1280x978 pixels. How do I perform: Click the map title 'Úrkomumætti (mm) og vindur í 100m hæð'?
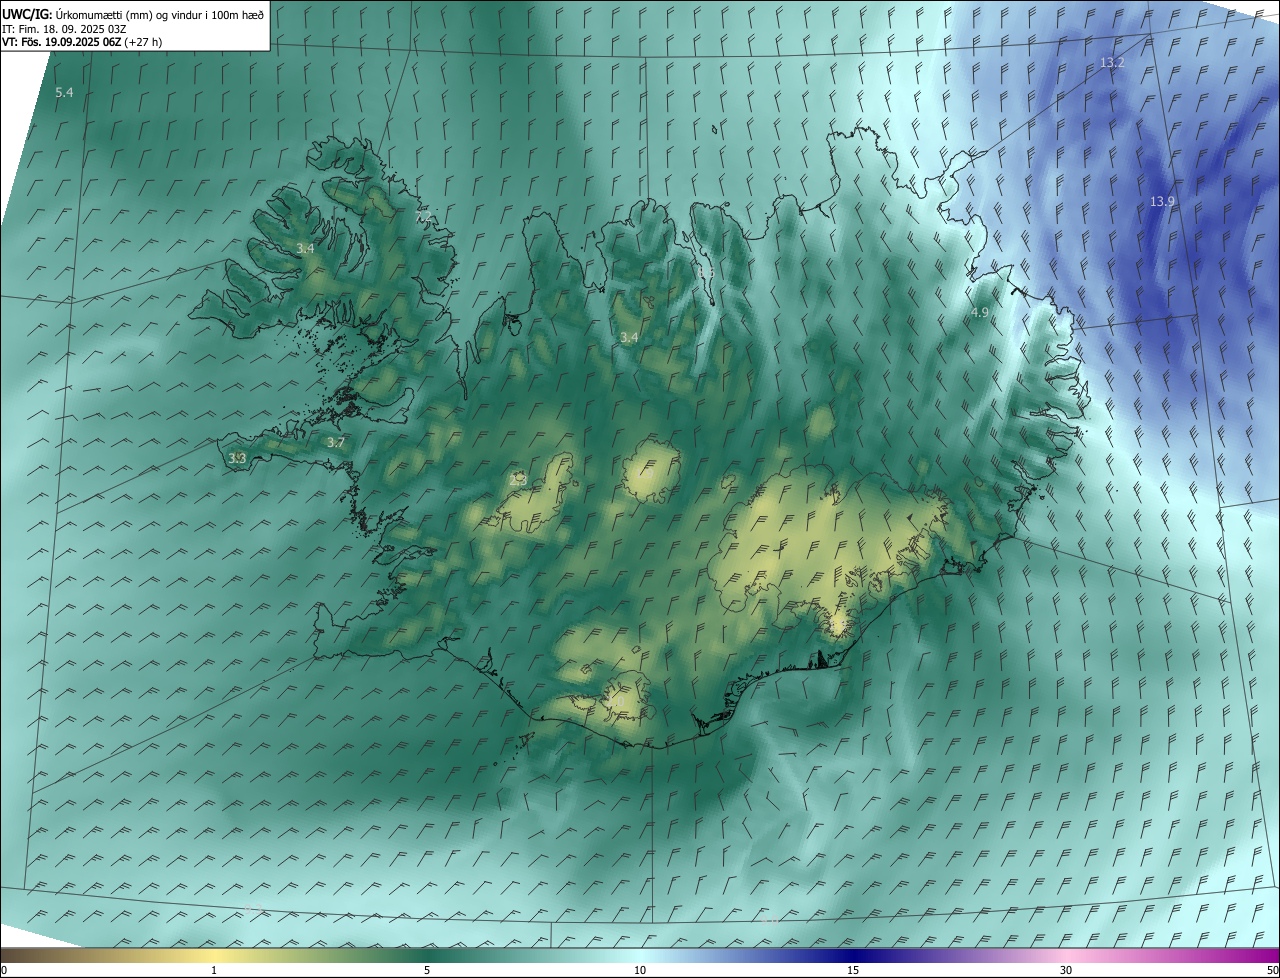[160, 14]
